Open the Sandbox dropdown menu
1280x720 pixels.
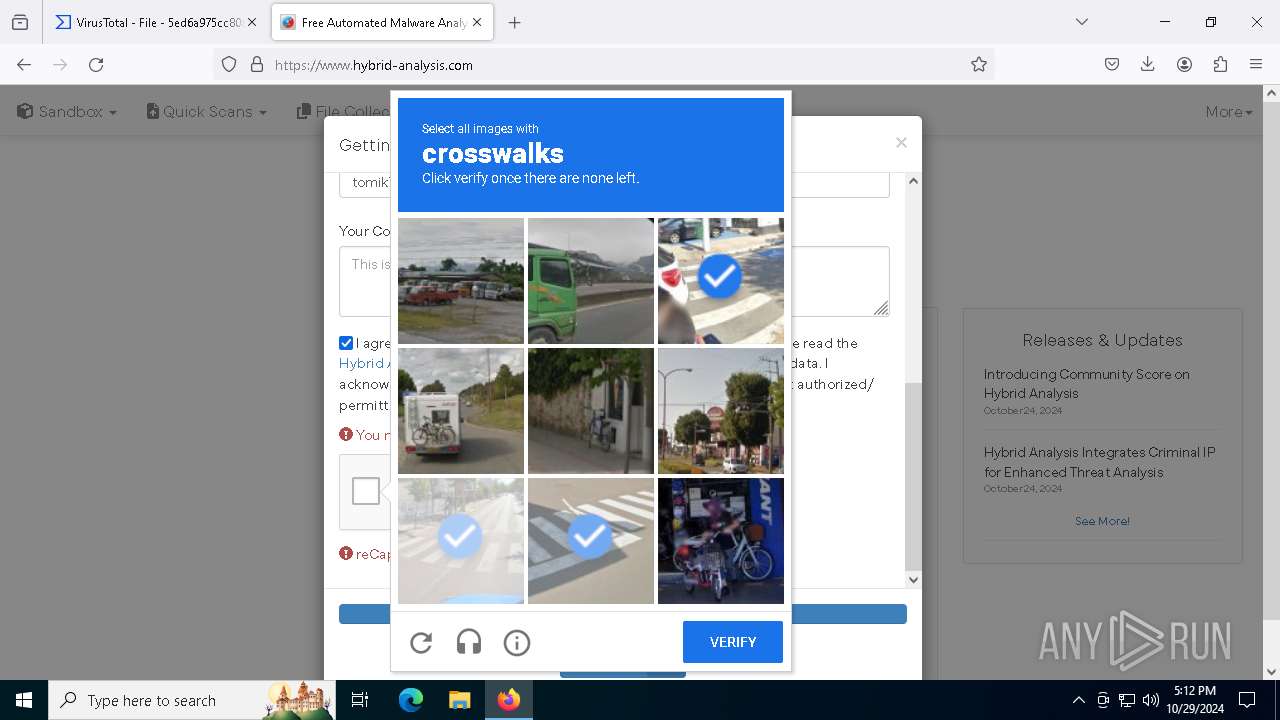67,112
